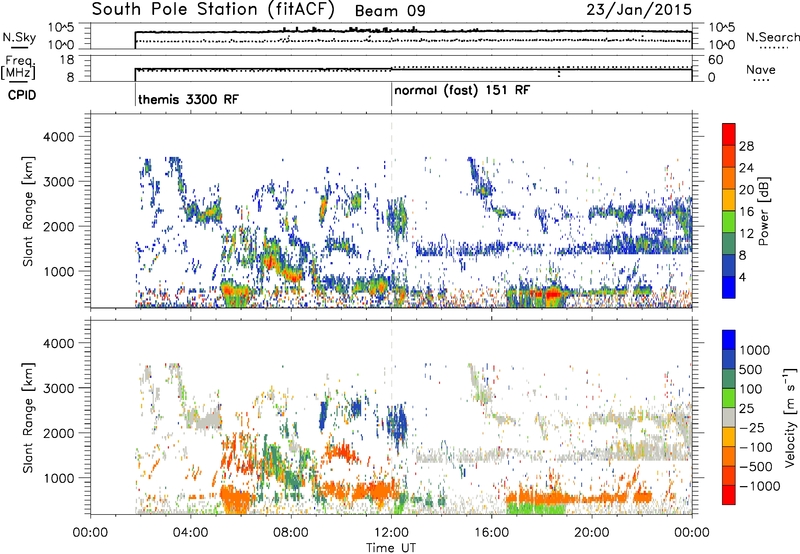
Task: Click the '16:00' time axis tick label
Action: click(x=491, y=533)
